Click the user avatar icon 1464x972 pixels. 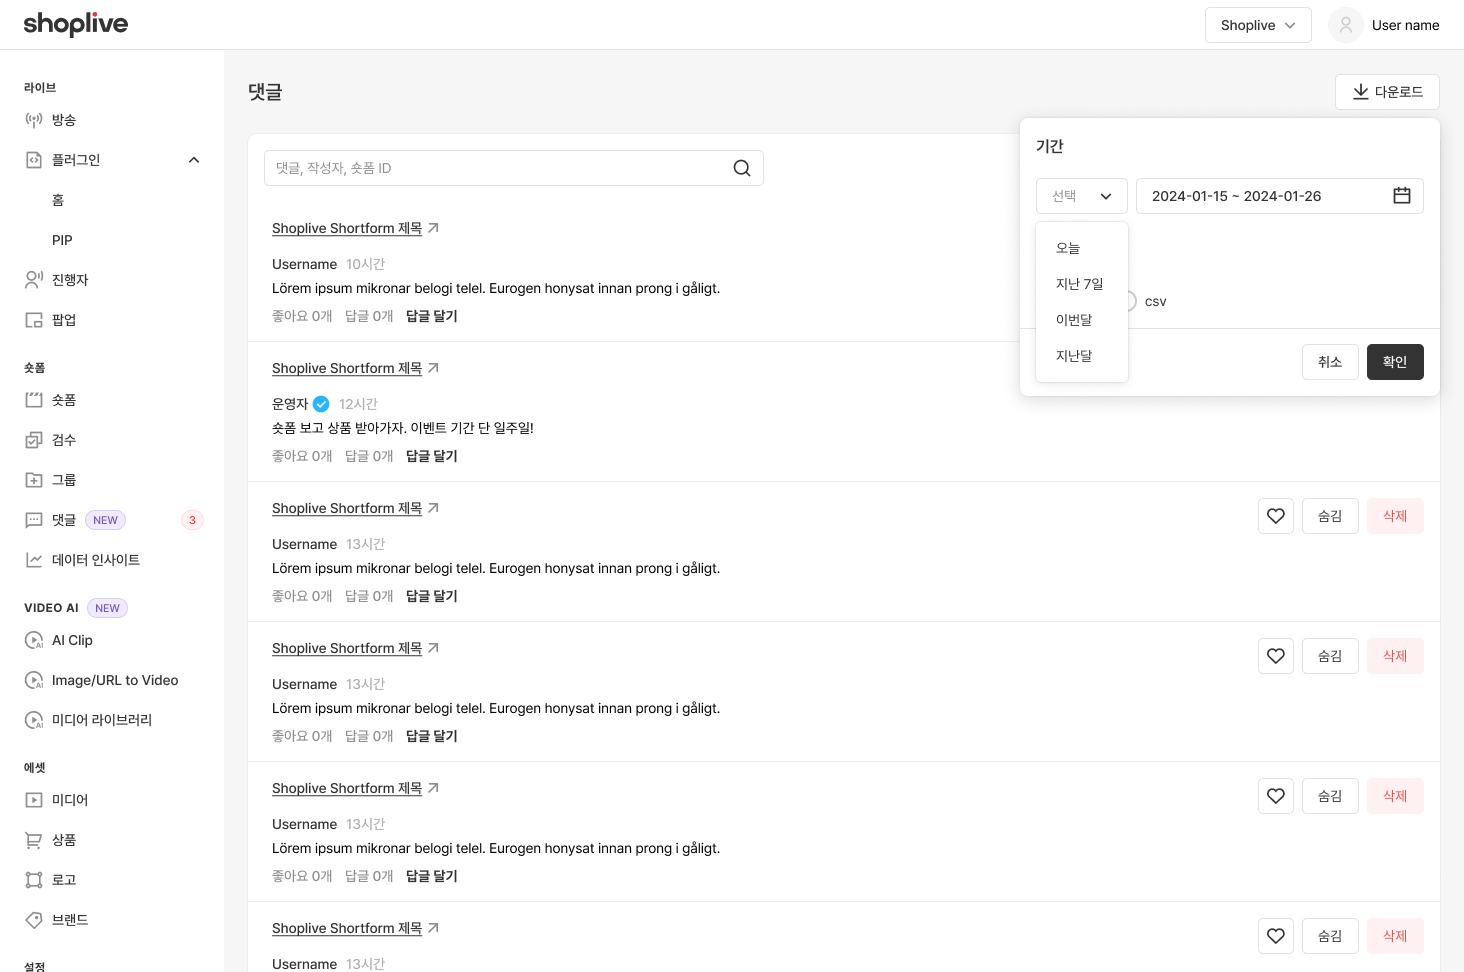point(1346,25)
